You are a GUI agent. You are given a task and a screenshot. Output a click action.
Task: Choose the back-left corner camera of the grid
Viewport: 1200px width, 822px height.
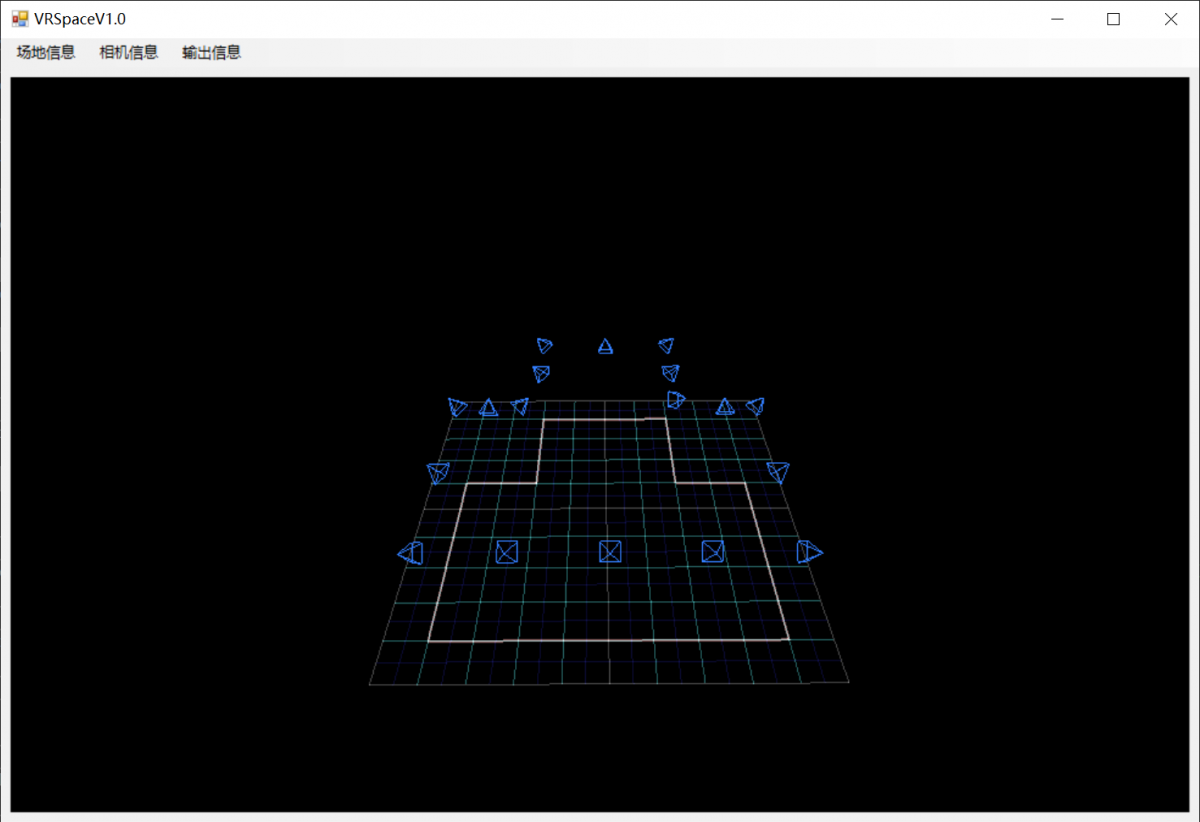(x=457, y=407)
